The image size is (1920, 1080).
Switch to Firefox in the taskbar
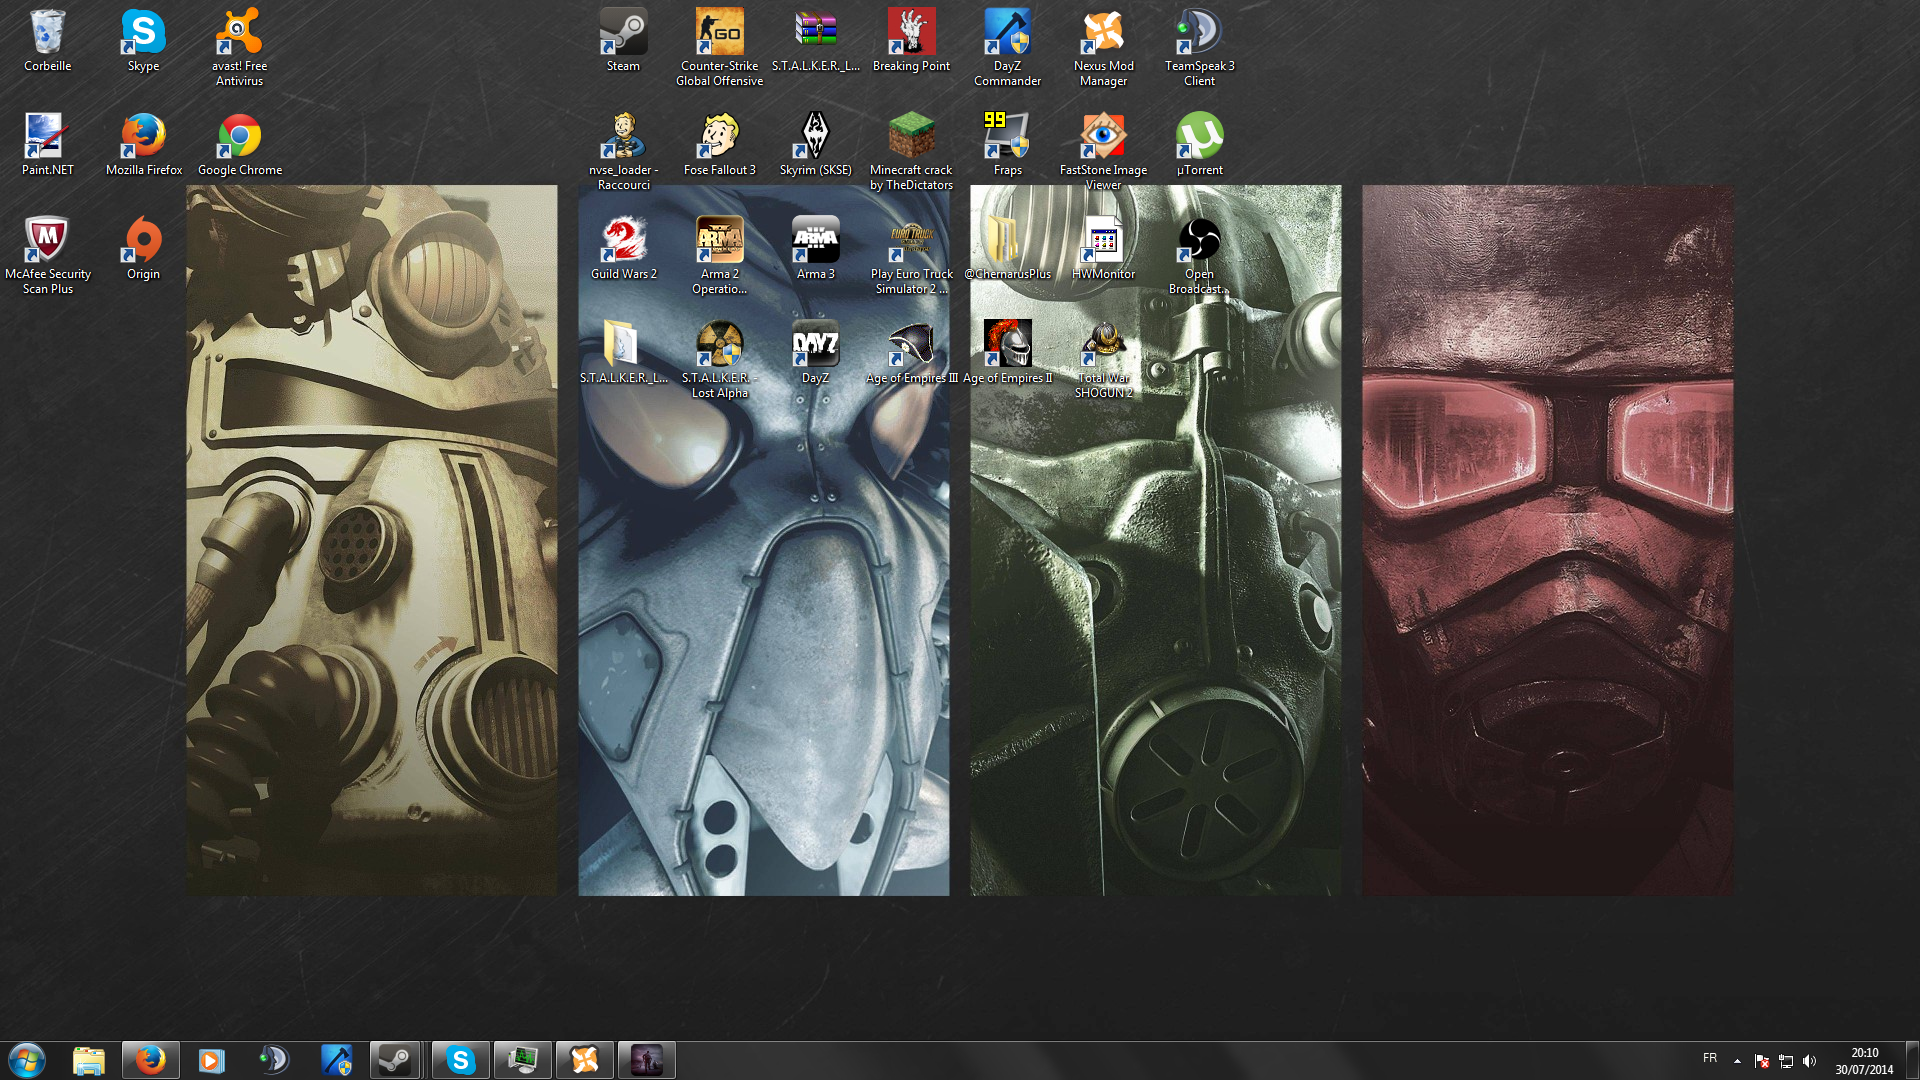pos(151,1060)
